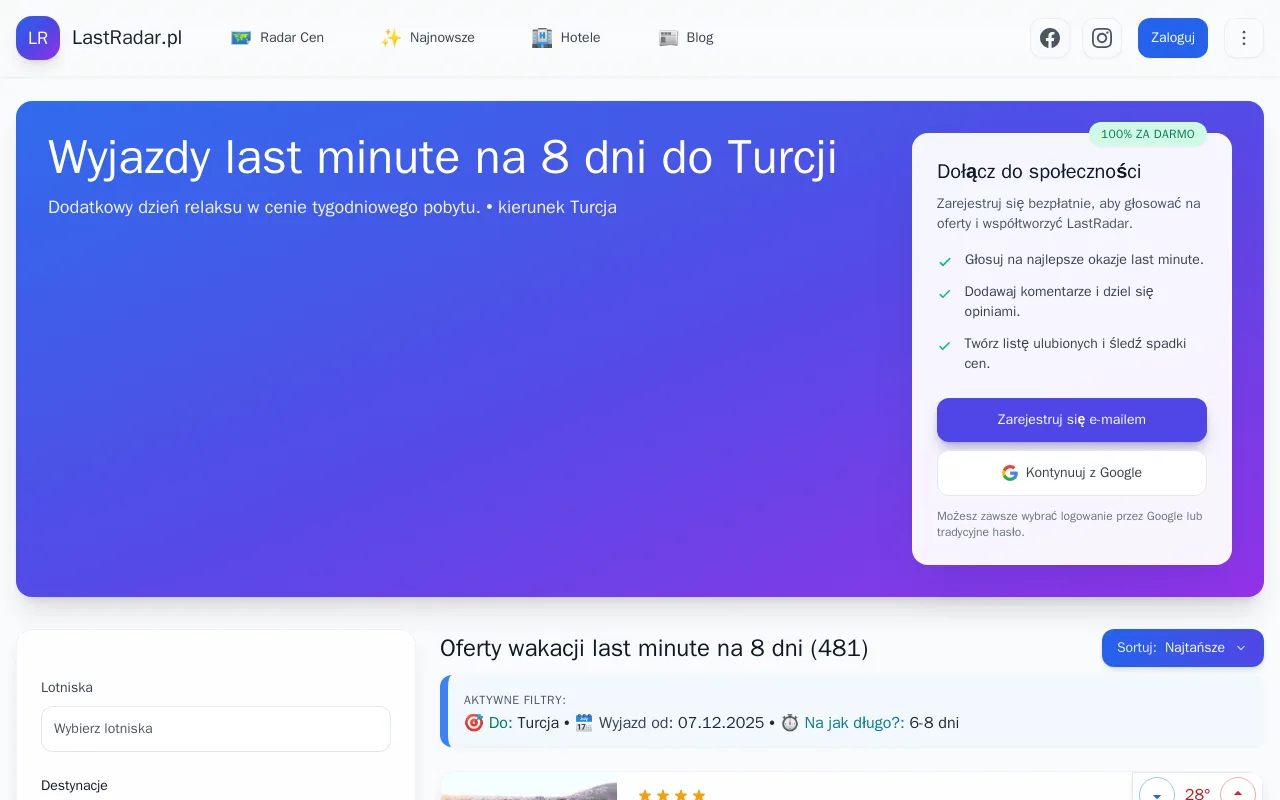1280x800 pixels.
Task: Click the Google logo in Kontynuuj button
Action: pos(1010,473)
